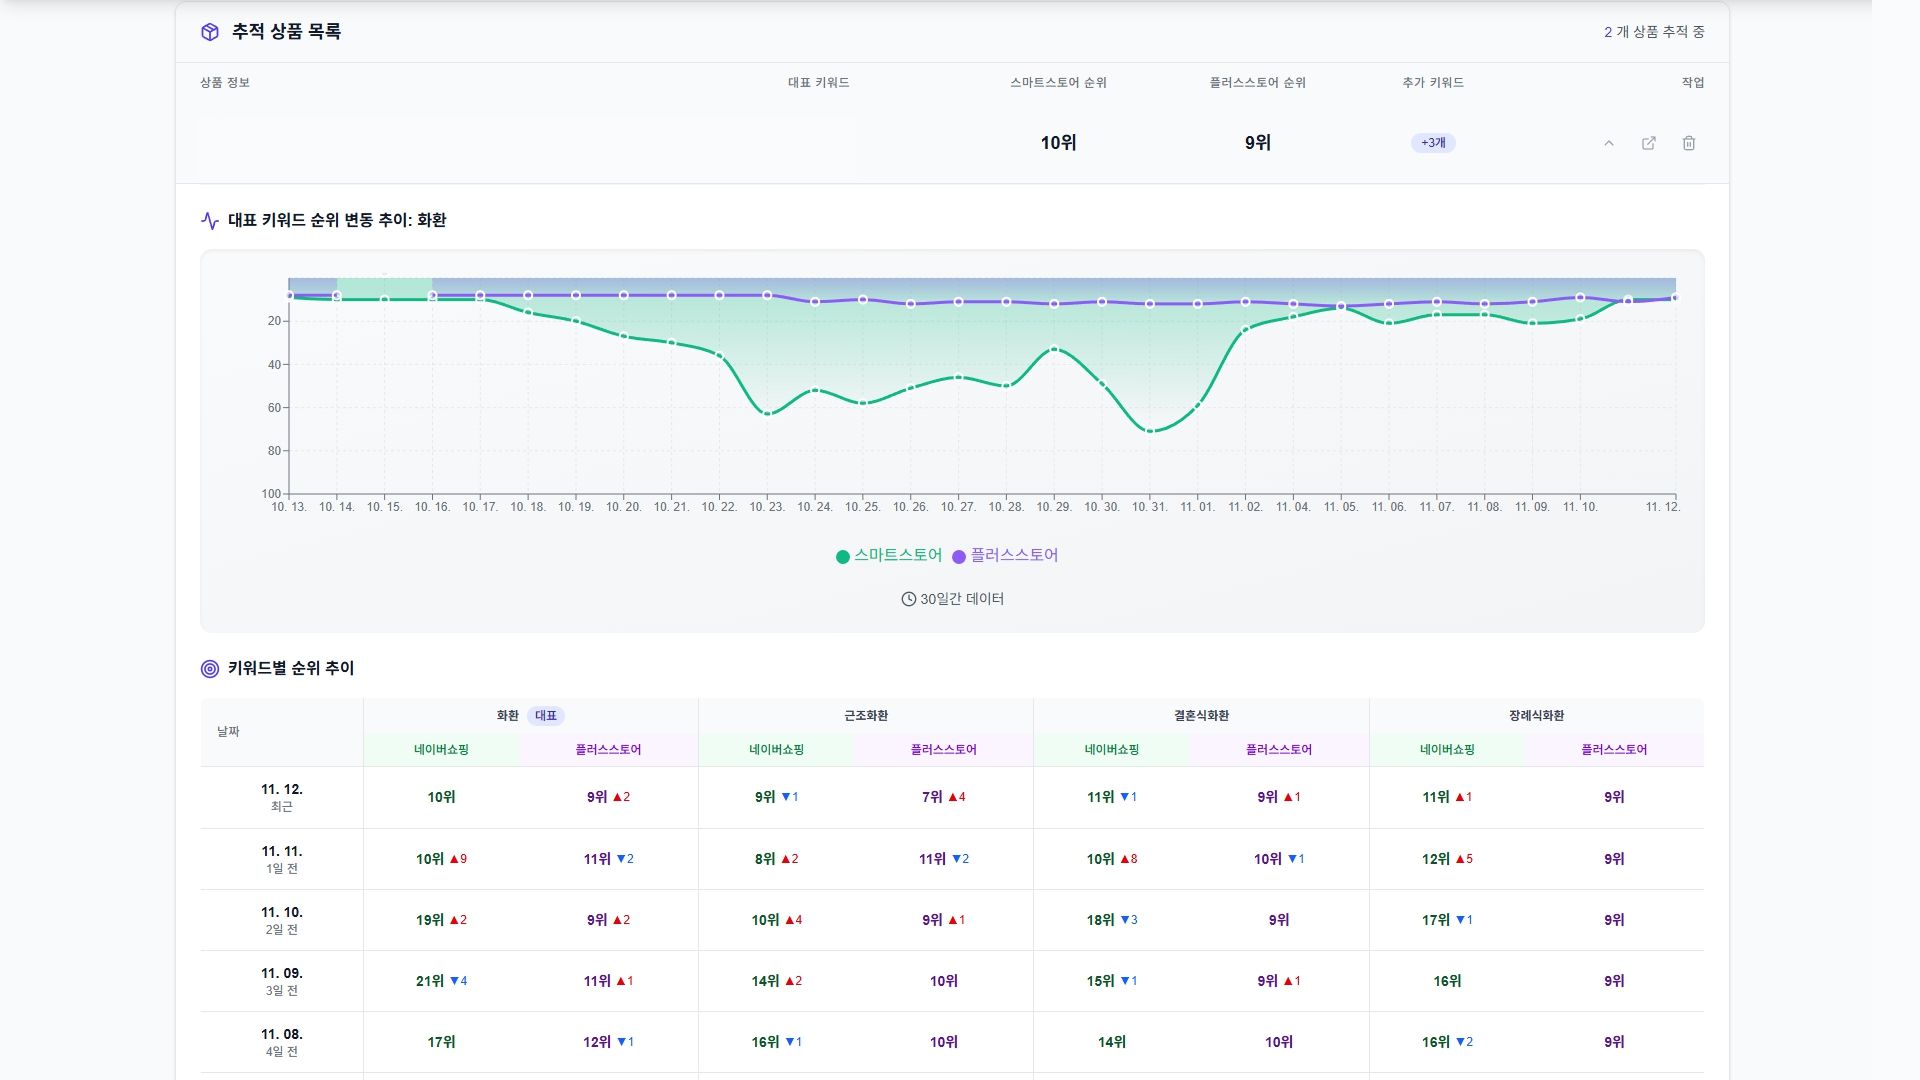This screenshot has width=1920, height=1080.
Task: Toggle the 플러스스토어 series in the chart legend
Action: coord(1018,554)
